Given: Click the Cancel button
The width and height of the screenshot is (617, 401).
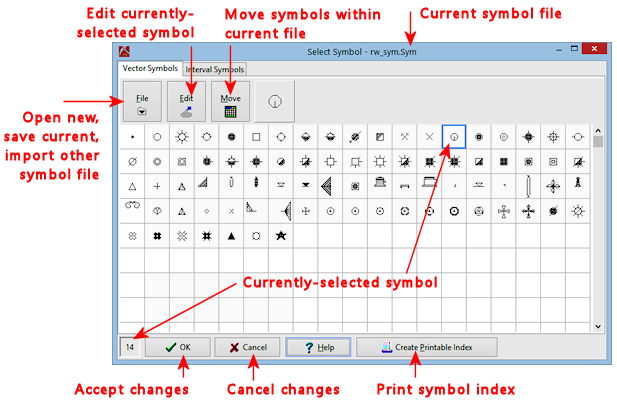Looking at the screenshot, I should pyautogui.click(x=247, y=347).
